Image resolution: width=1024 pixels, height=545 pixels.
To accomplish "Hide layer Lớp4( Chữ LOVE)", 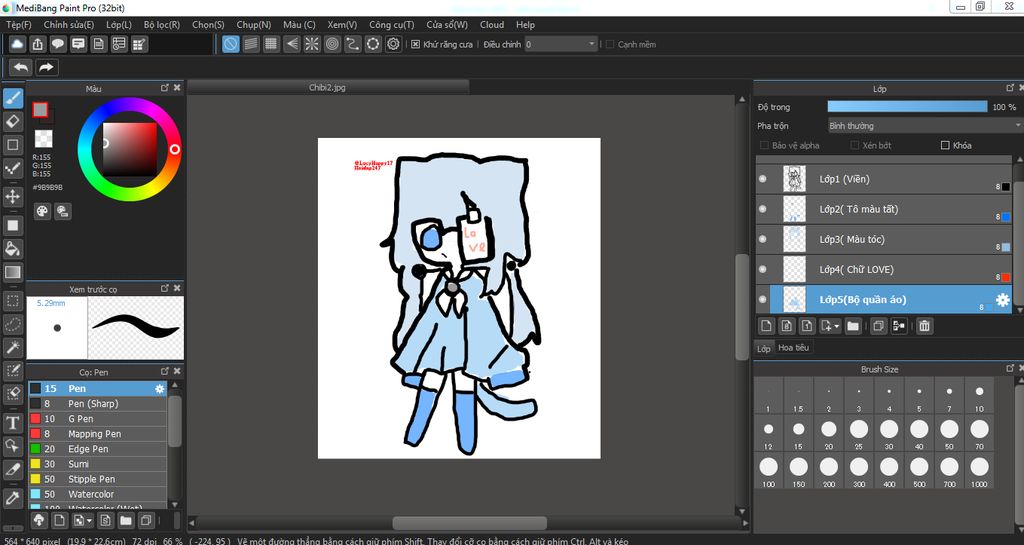I will tap(763, 269).
